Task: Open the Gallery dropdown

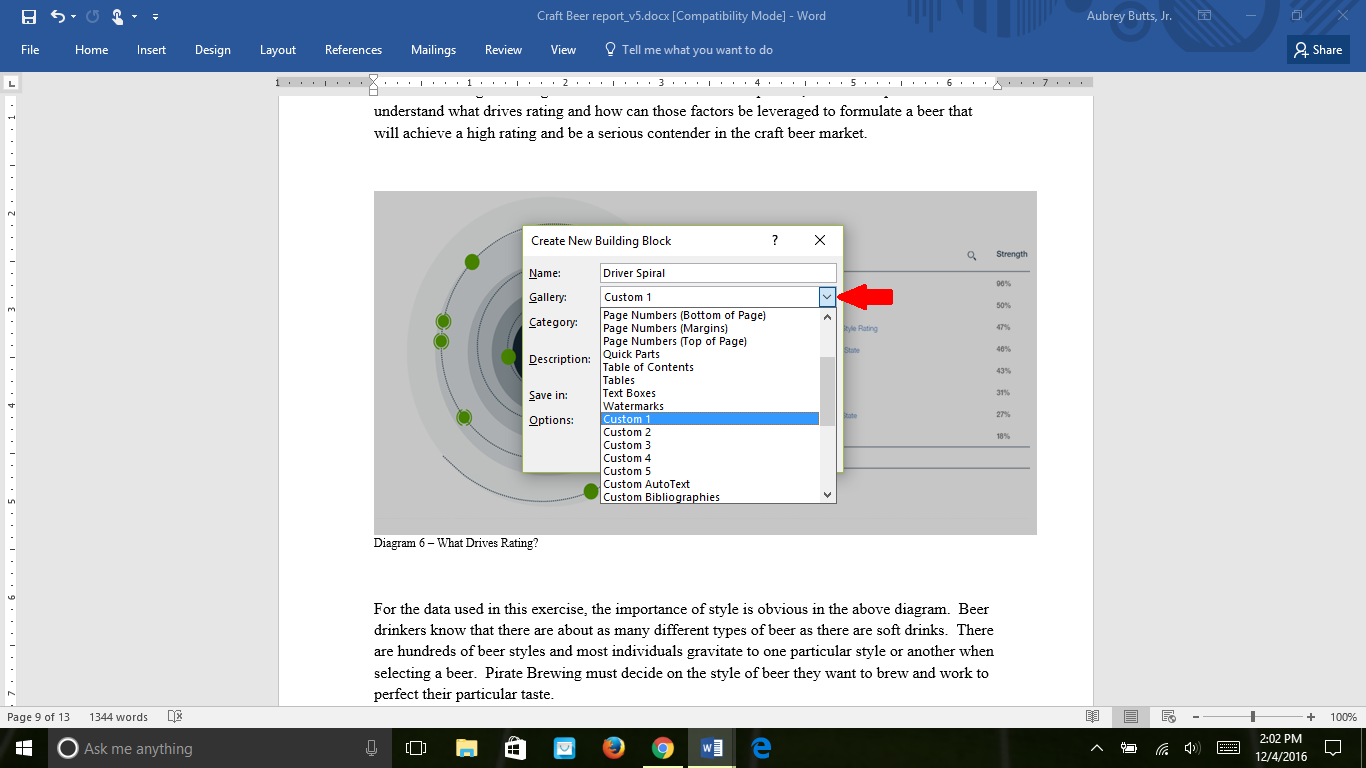Action: point(827,296)
